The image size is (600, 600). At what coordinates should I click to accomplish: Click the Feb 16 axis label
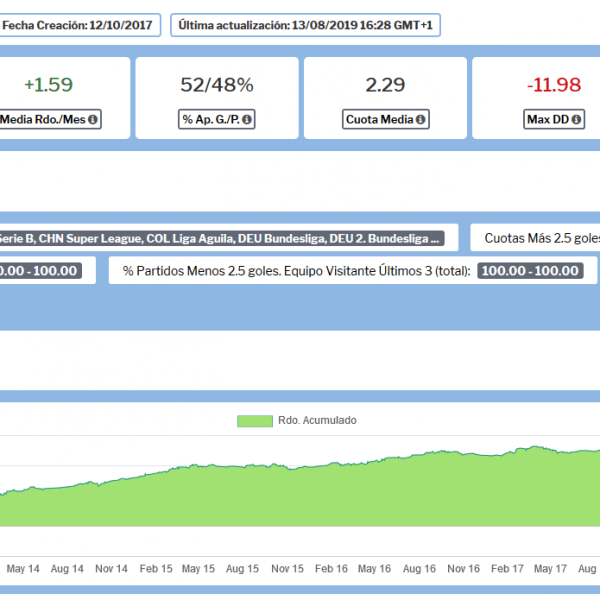(x=331, y=569)
